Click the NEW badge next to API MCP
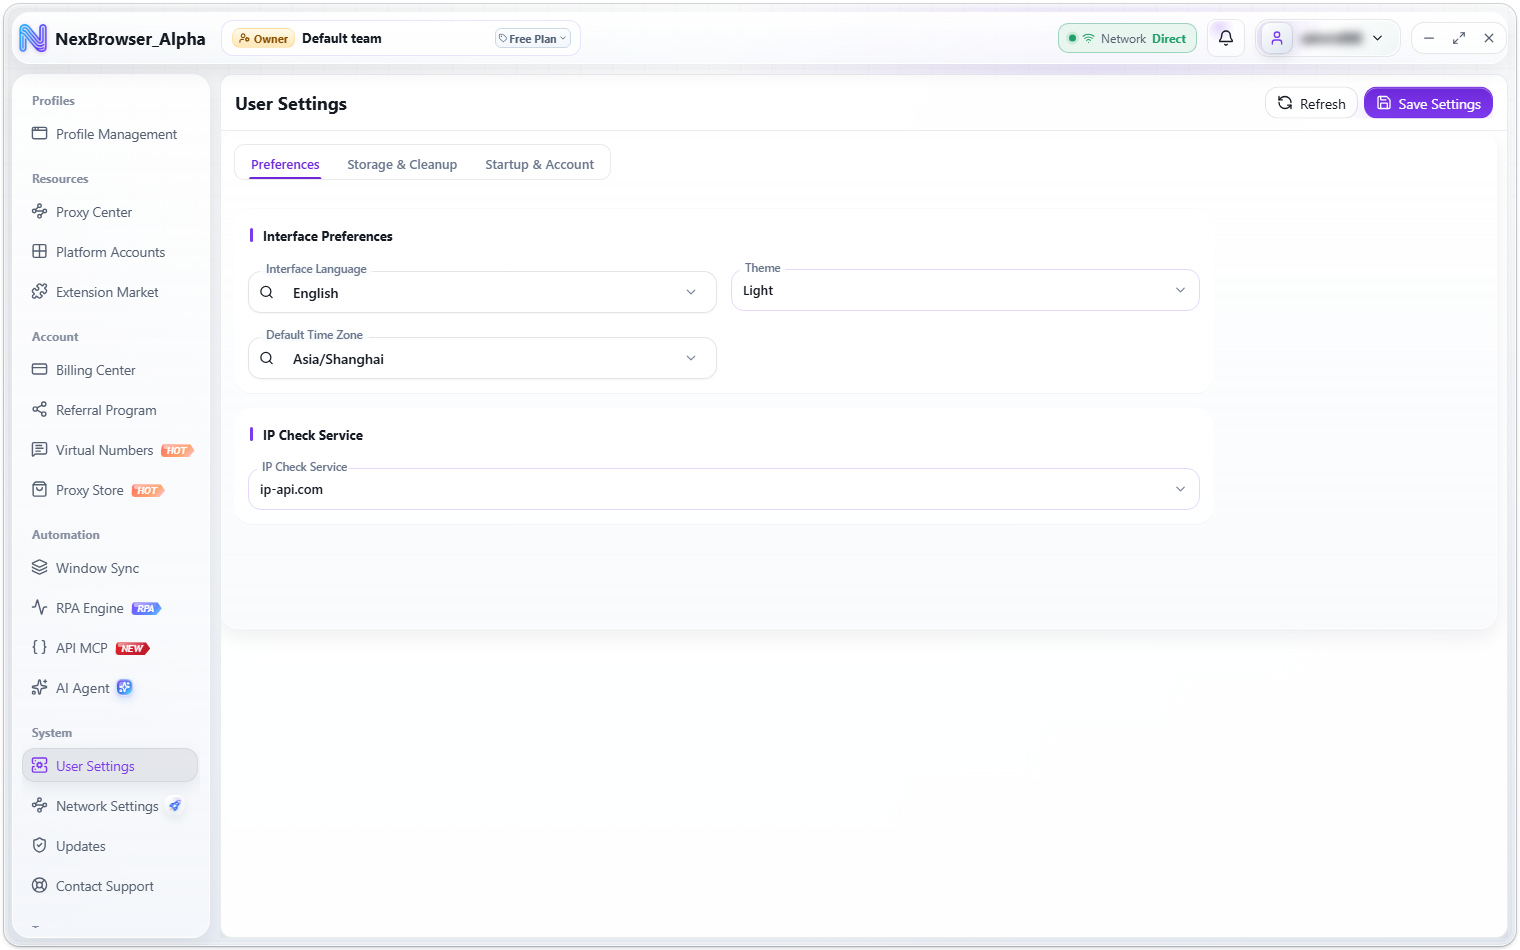This screenshot has height=950, width=1520. point(132,648)
